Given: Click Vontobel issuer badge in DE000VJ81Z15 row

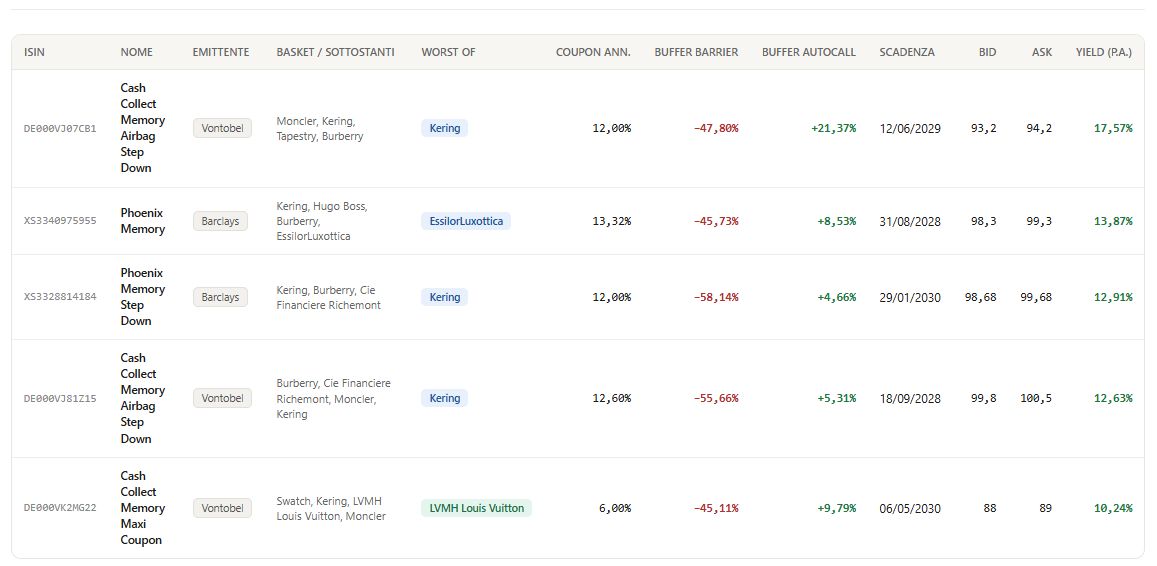Looking at the screenshot, I should pyautogui.click(x=222, y=398).
